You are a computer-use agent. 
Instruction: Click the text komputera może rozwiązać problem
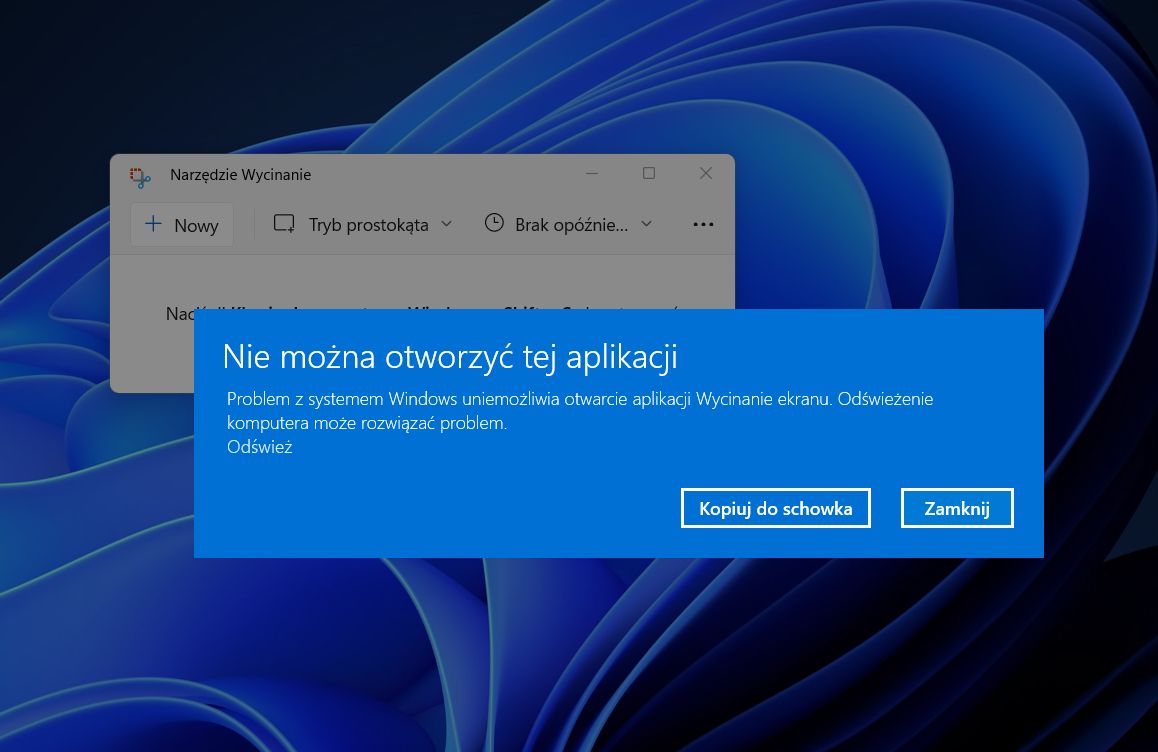pyautogui.click(x=367, y=423)
